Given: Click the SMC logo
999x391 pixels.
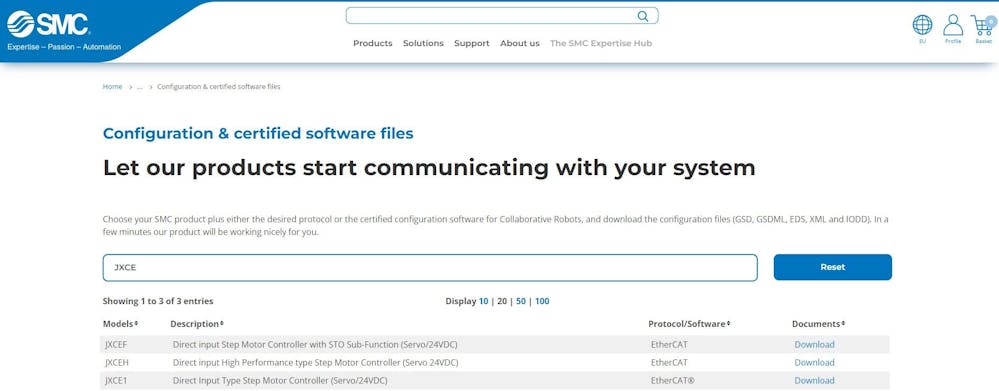Looking at the screenshot, I should (48, 24).
